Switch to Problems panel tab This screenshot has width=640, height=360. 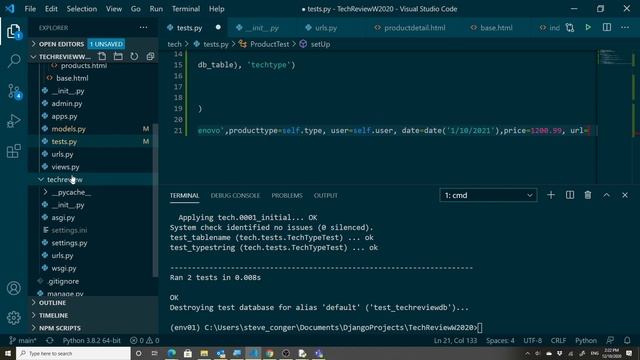pos(287,196)
